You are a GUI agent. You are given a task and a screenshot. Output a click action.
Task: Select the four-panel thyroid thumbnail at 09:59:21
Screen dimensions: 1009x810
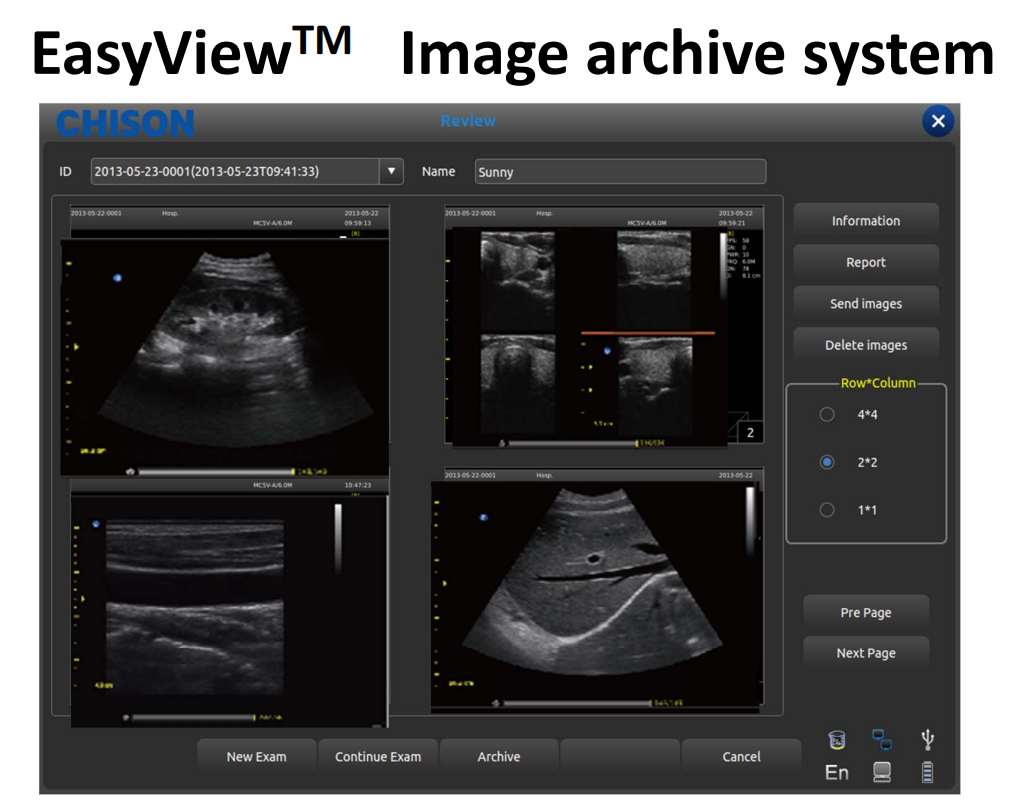[x=604, y=326]
